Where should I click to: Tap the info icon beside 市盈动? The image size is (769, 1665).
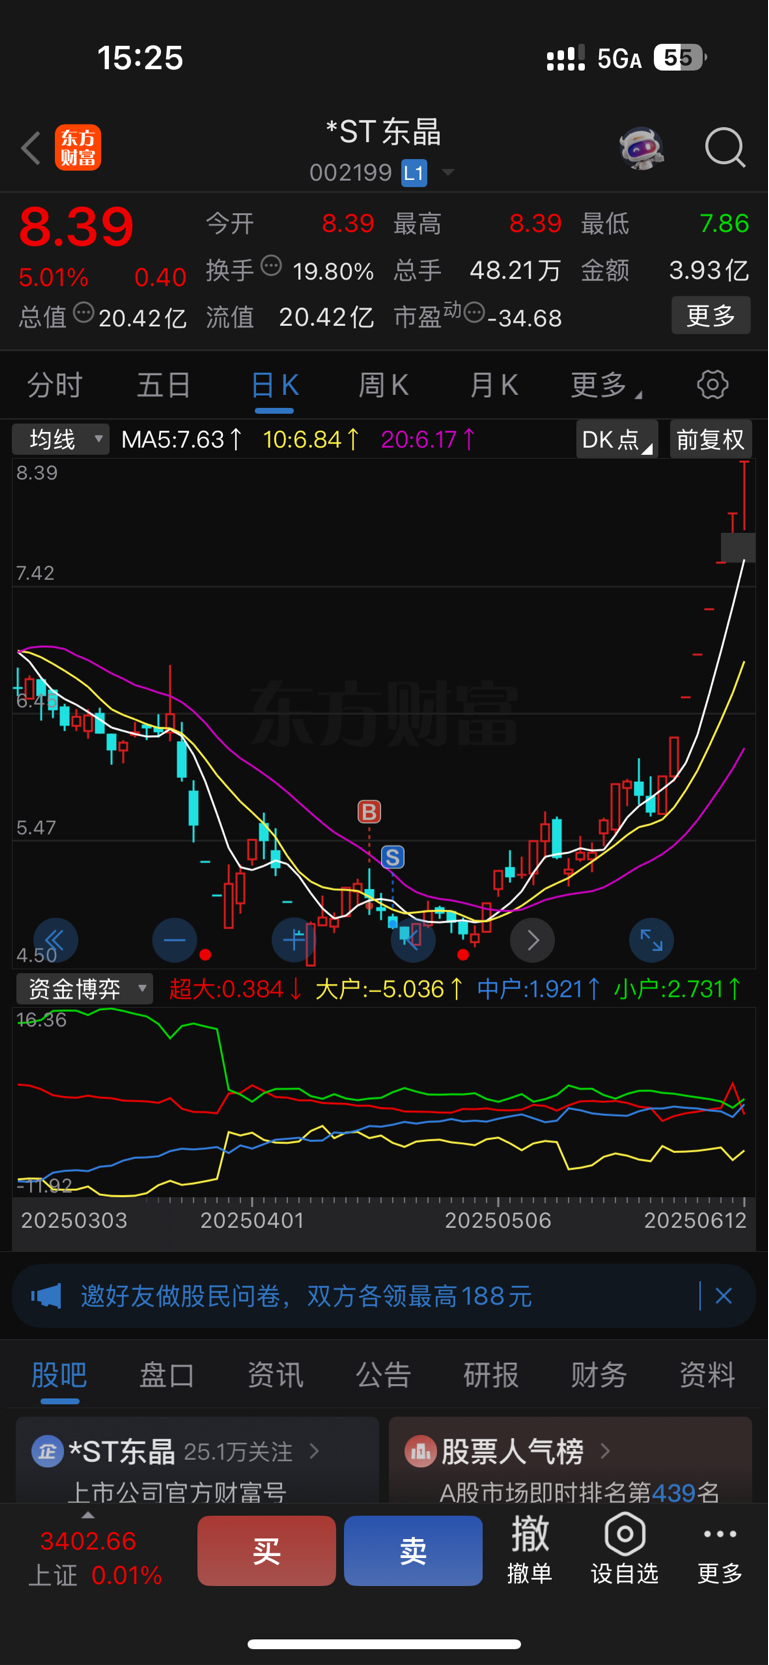[474, 312]
